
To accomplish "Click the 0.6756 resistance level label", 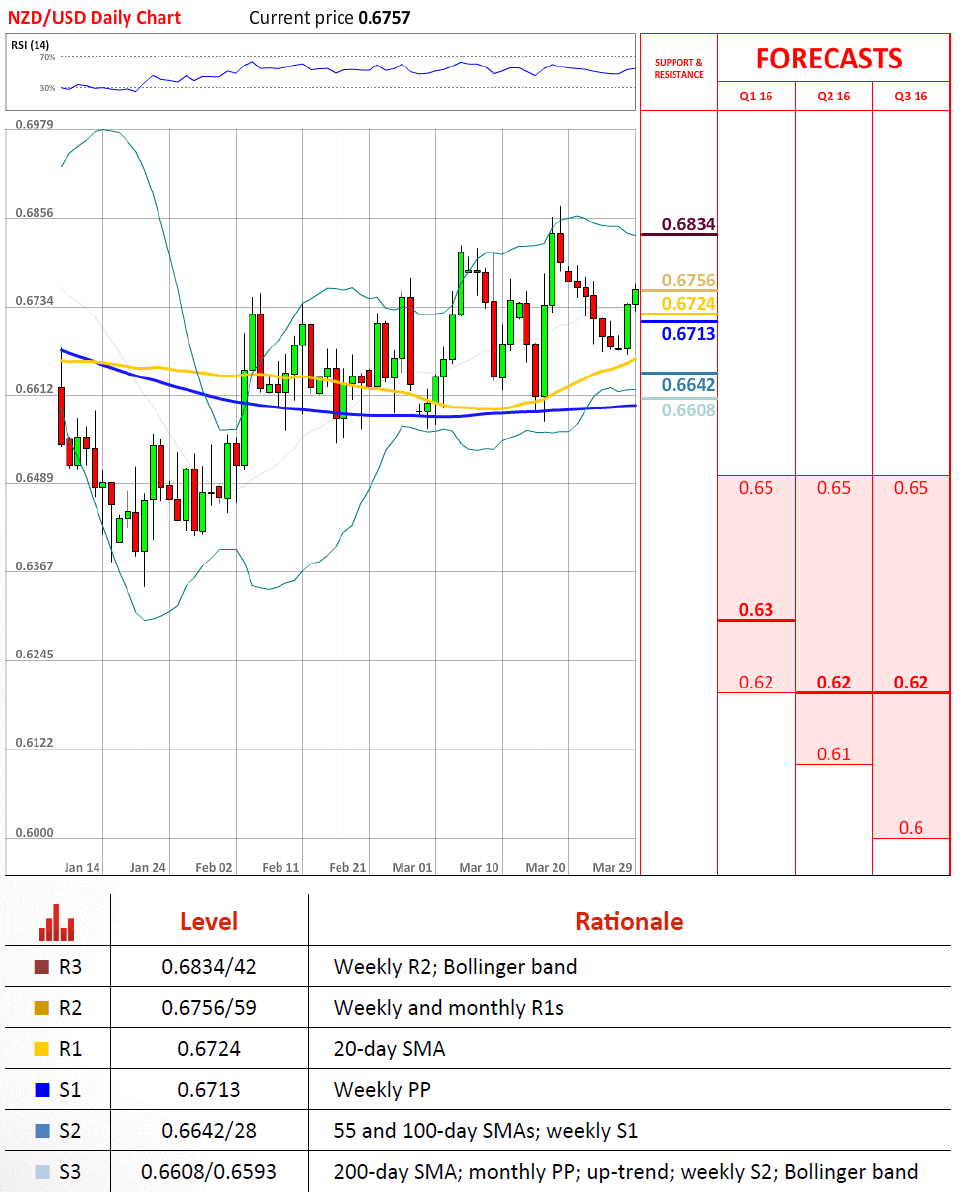I will (x=688, y=280).
